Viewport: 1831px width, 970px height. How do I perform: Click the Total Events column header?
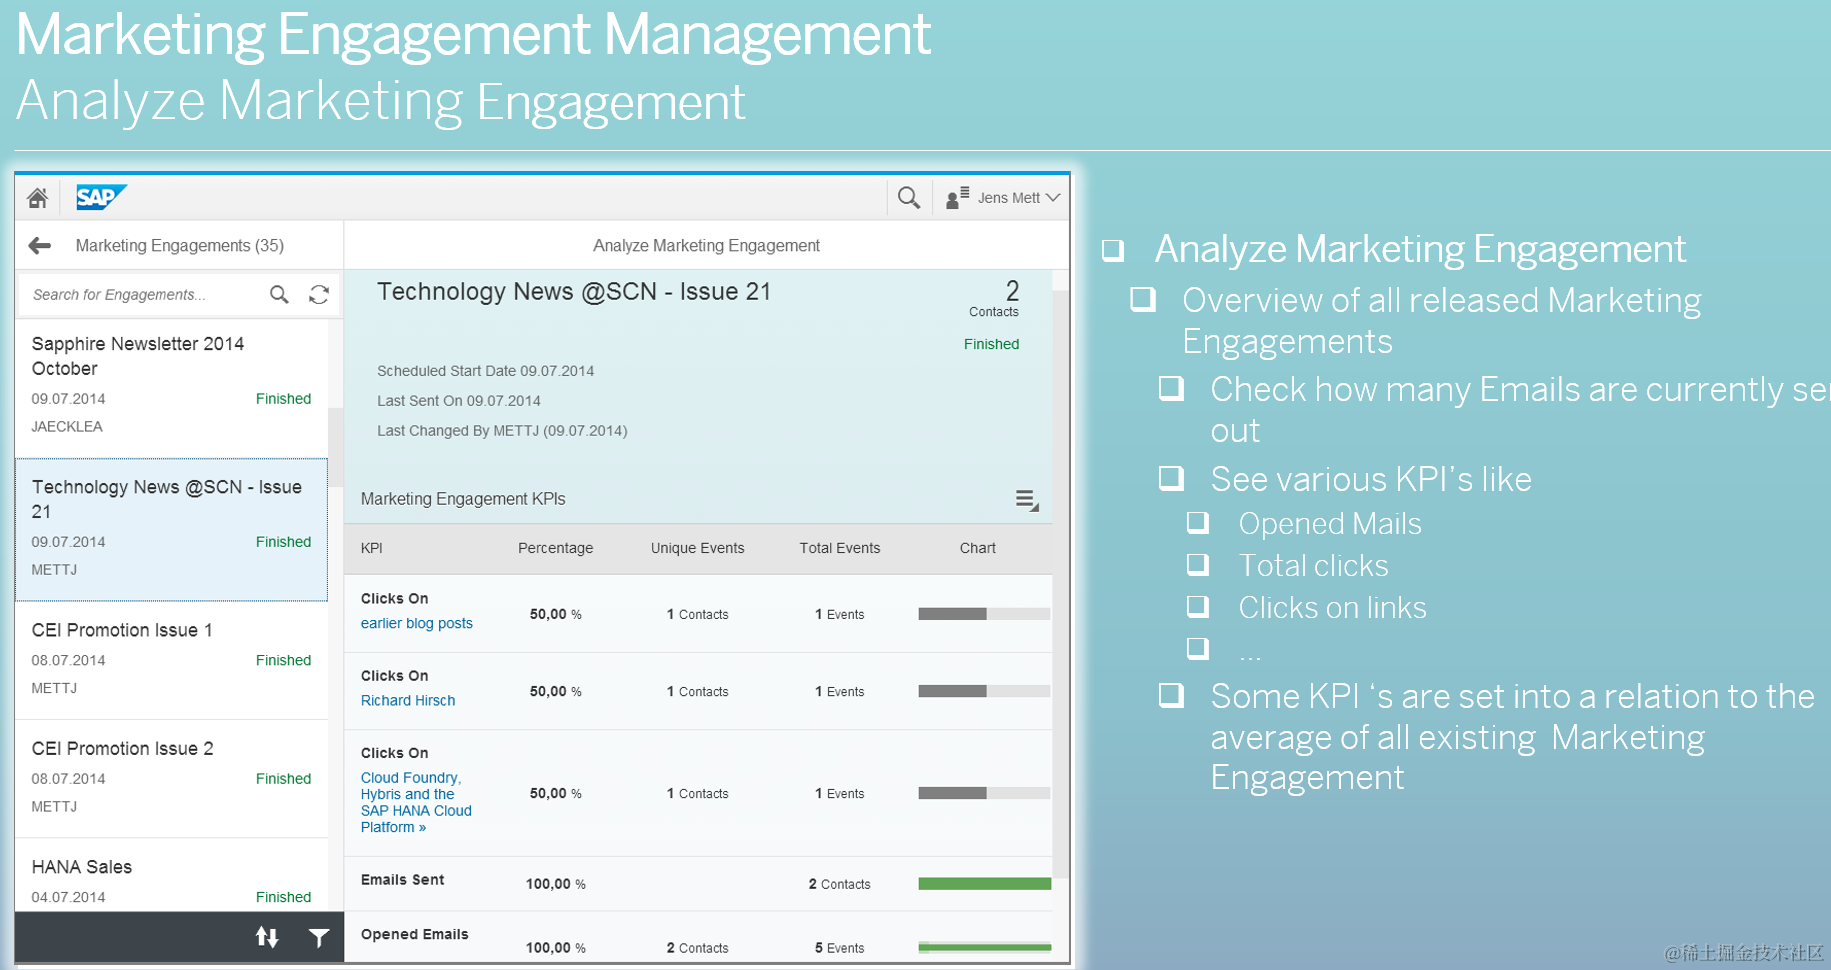click(x=839, y=548)
